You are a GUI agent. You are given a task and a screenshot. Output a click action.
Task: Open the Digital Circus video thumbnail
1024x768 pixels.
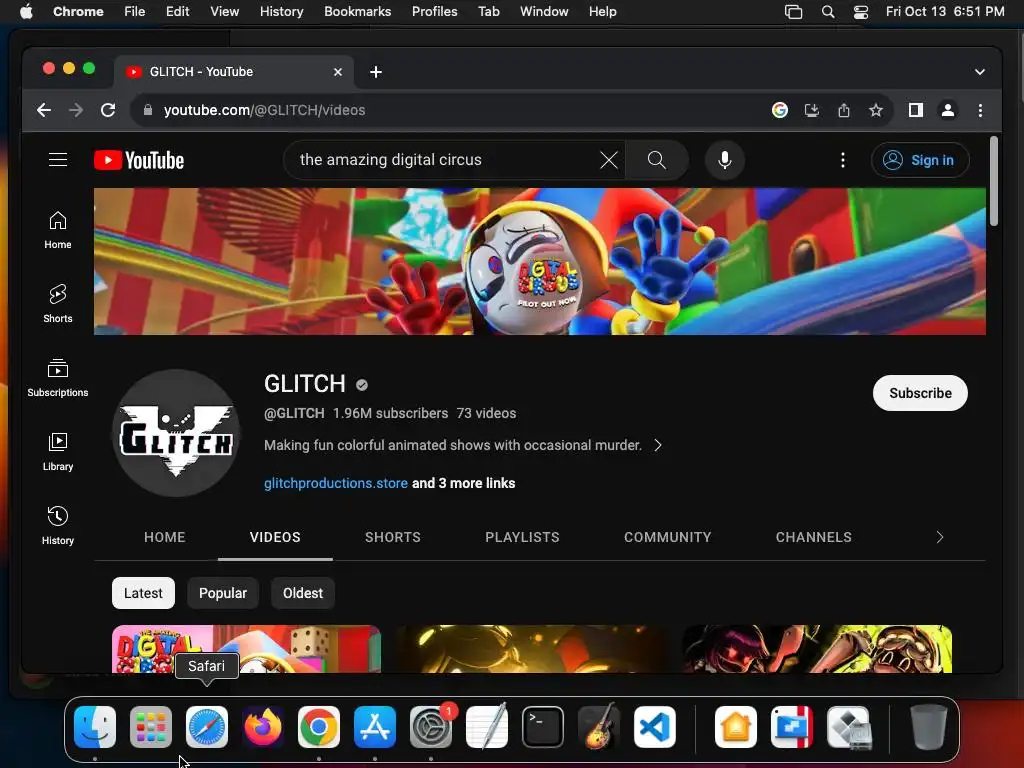pyautogui.click(x=246, y=649)
